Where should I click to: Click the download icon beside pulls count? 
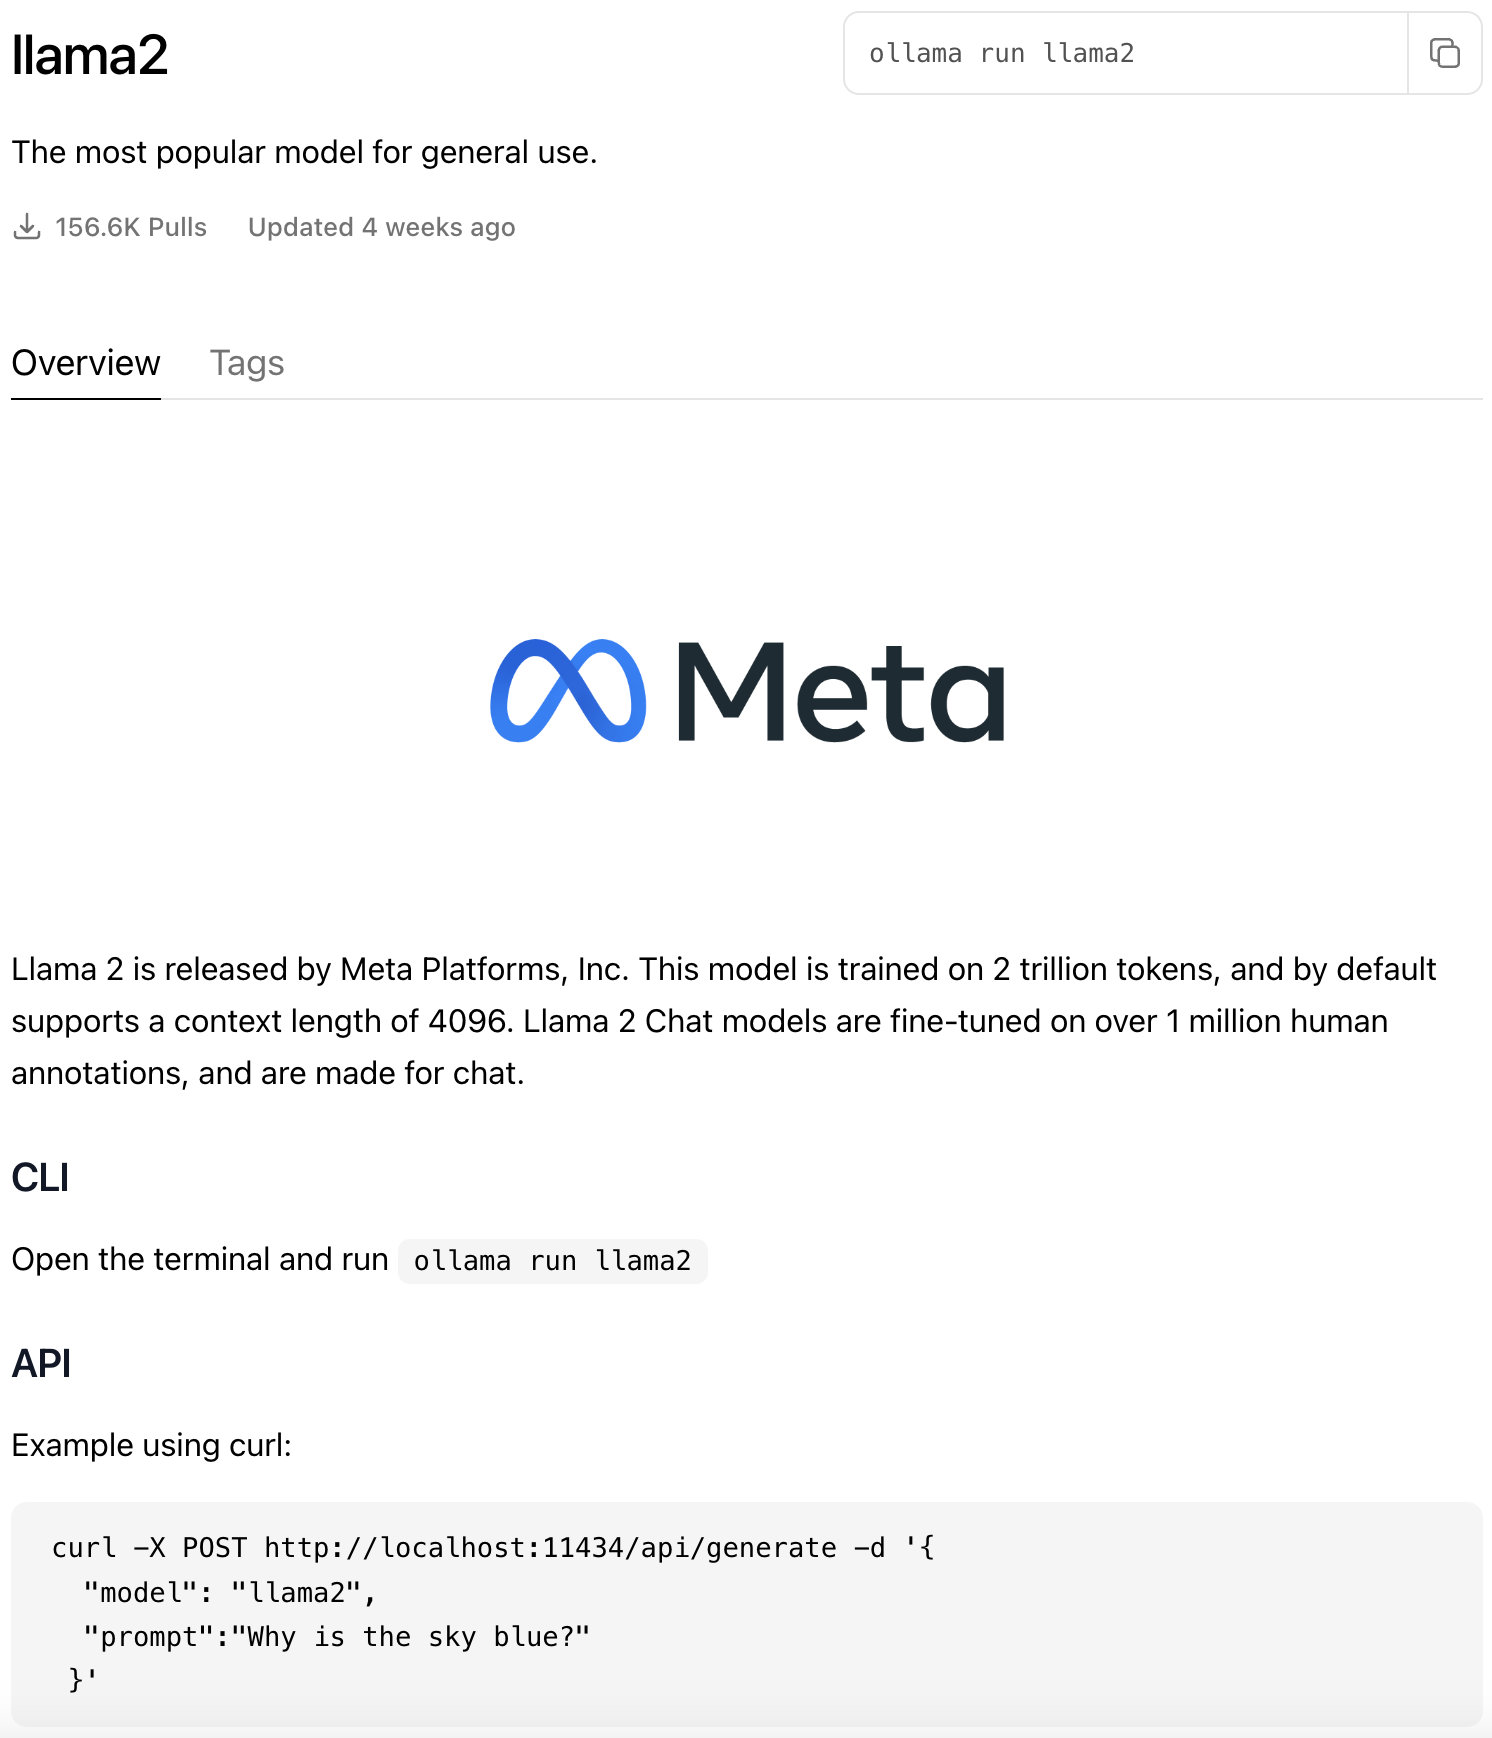click(x=27, y=227)
